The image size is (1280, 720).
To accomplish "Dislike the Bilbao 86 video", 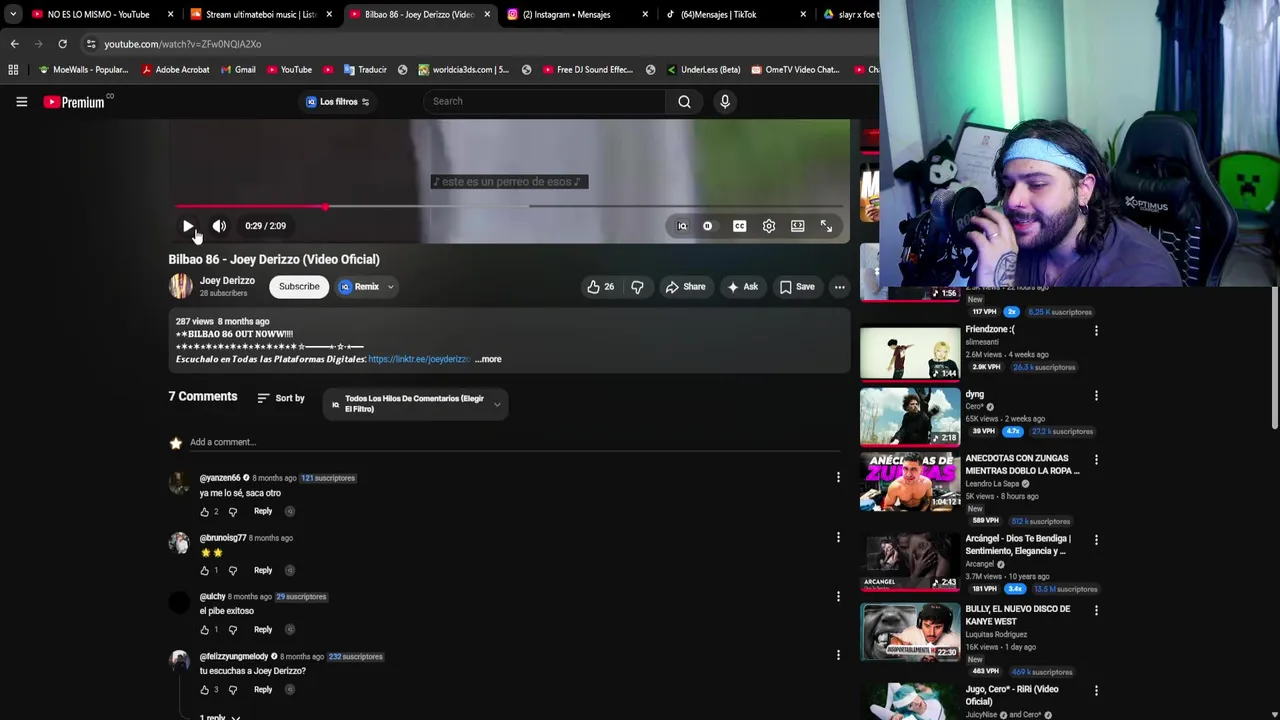I will pyautogui.click(x=637, y=287).
